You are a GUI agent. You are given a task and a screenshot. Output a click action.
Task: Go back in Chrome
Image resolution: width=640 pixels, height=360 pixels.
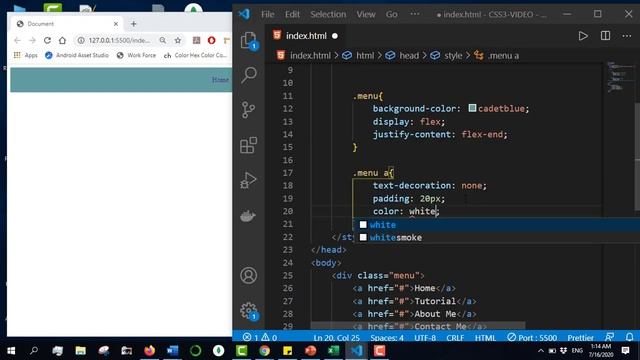click(x=17, y=40)
